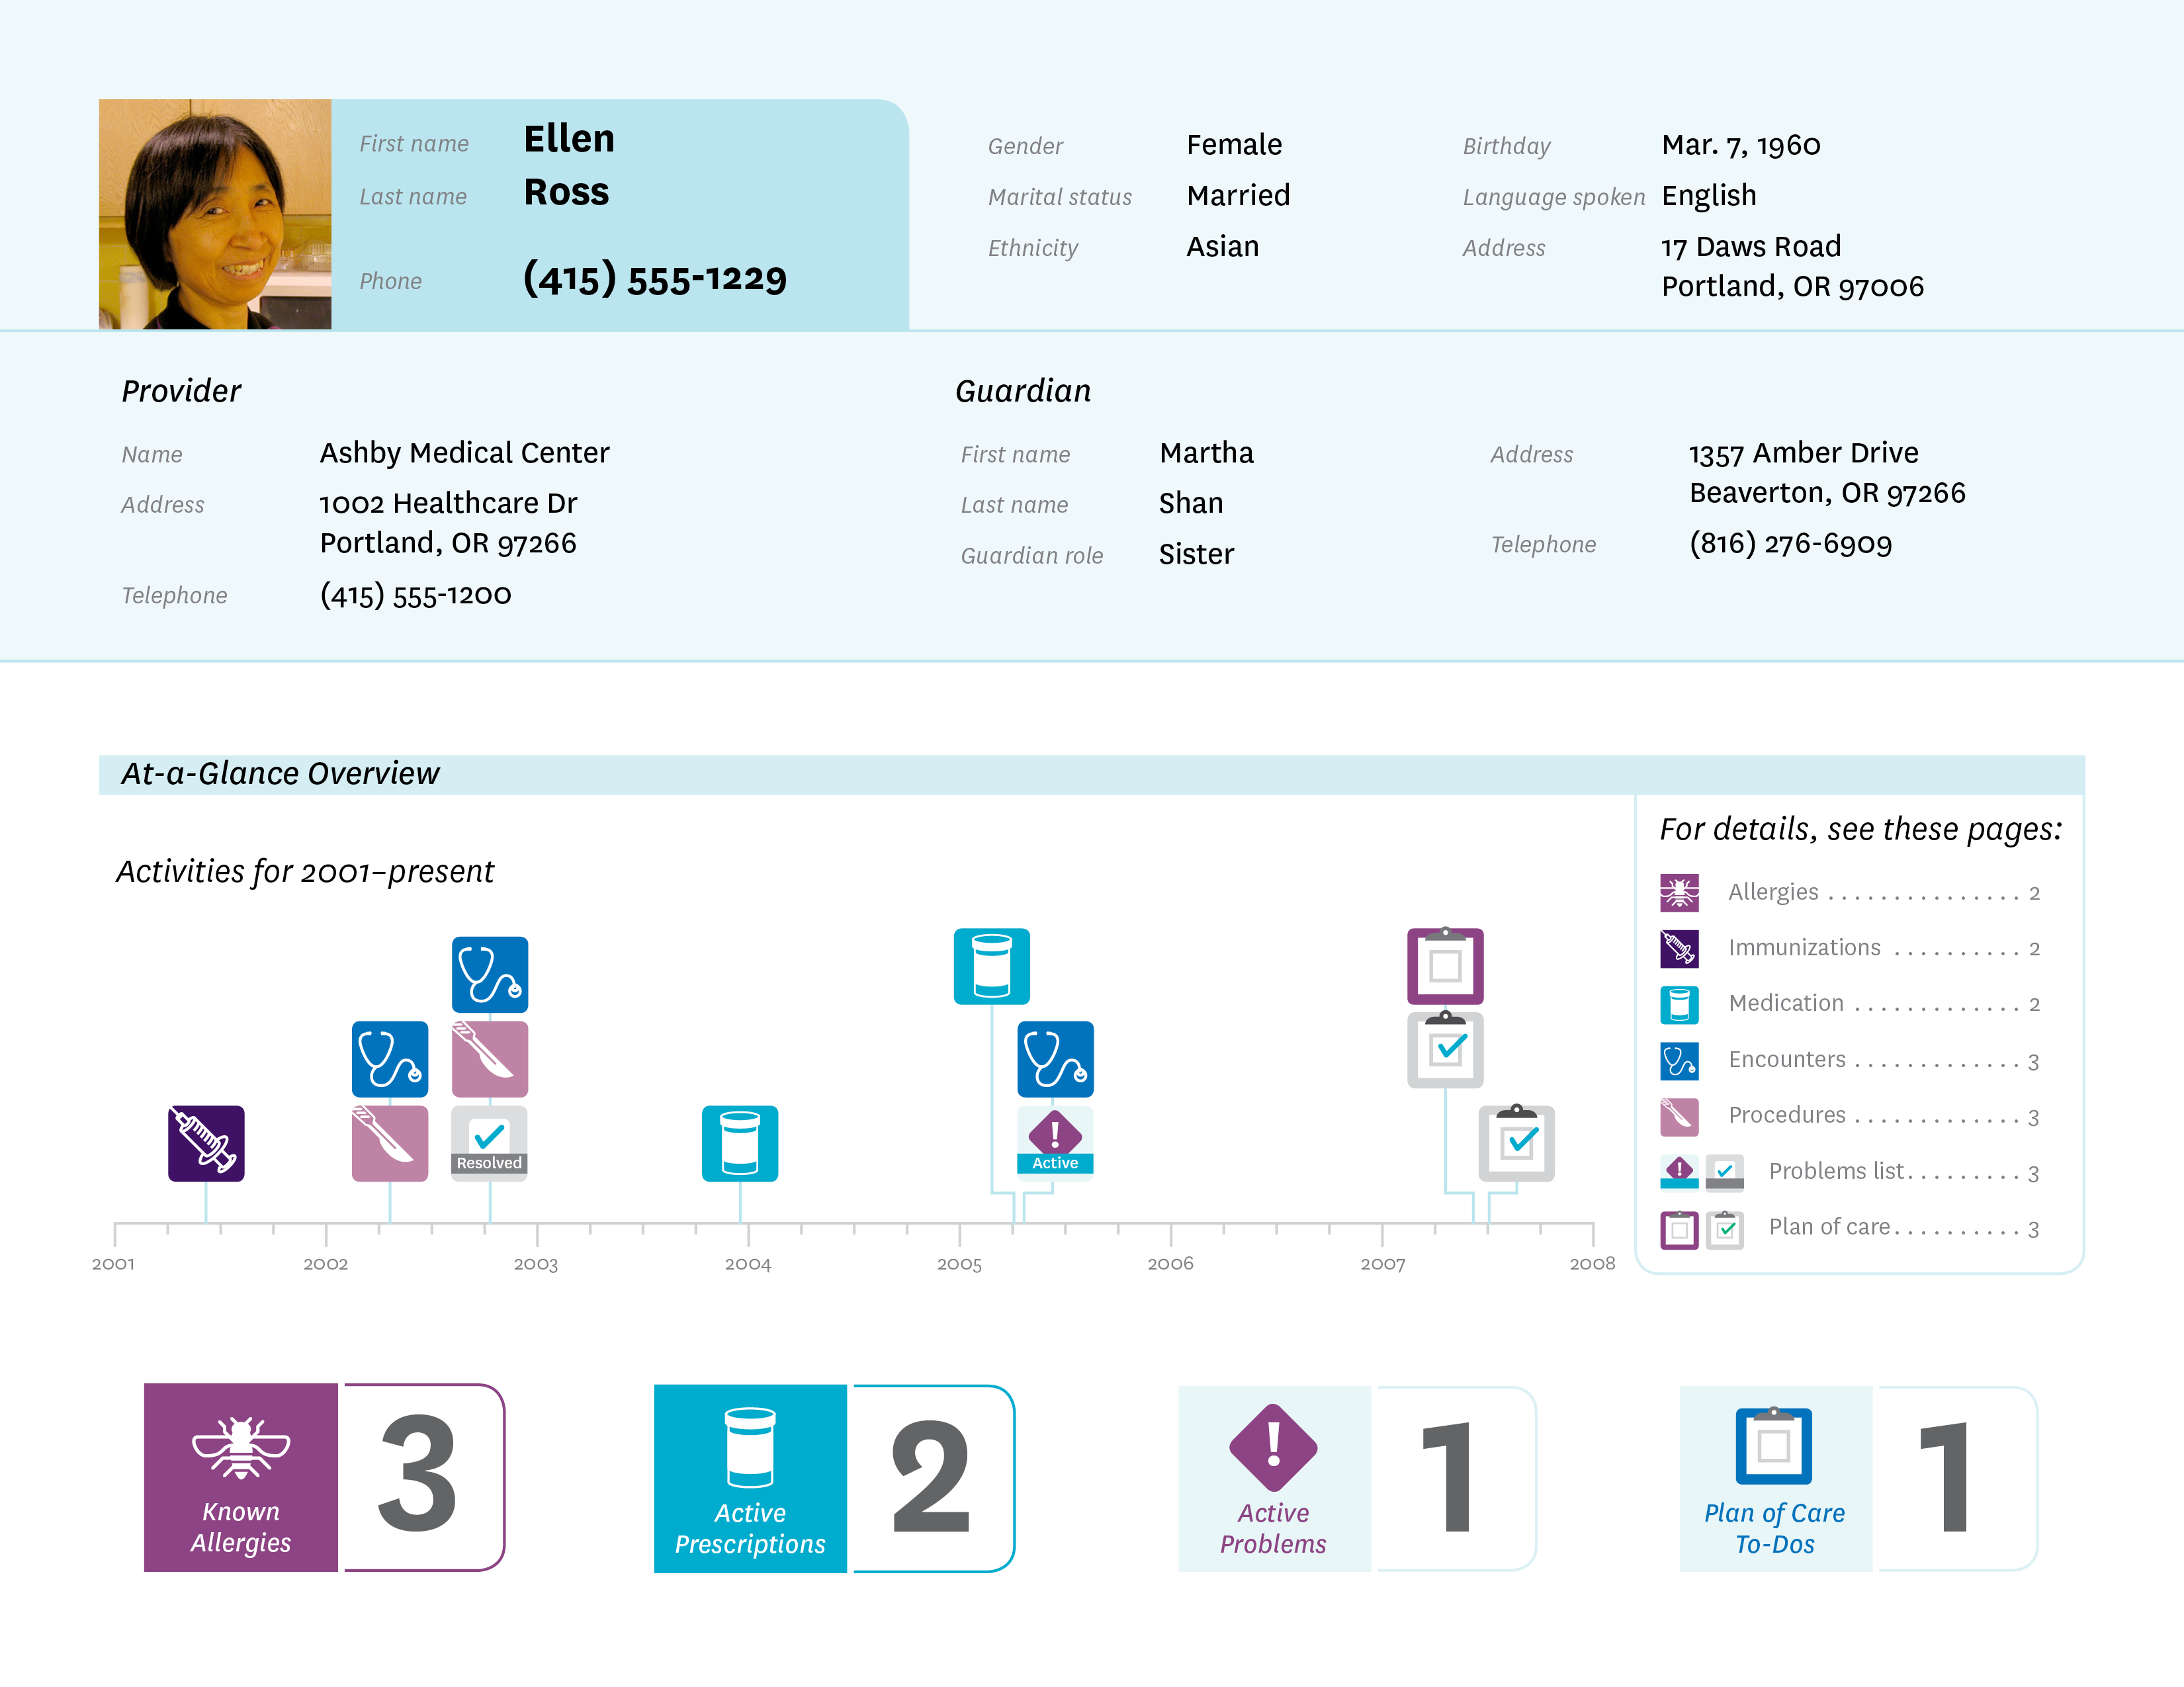2184x1687 pixels.
Task: Click the 2006 marker on the timeline
Action: point(1170,1263)
